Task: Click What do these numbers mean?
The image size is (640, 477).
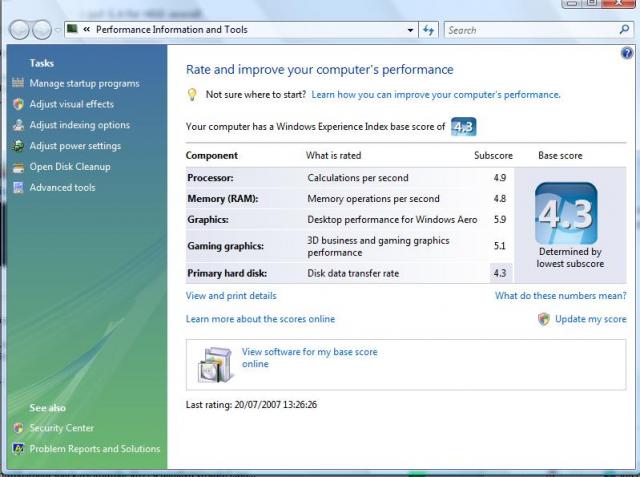Action: coord(560,296)
